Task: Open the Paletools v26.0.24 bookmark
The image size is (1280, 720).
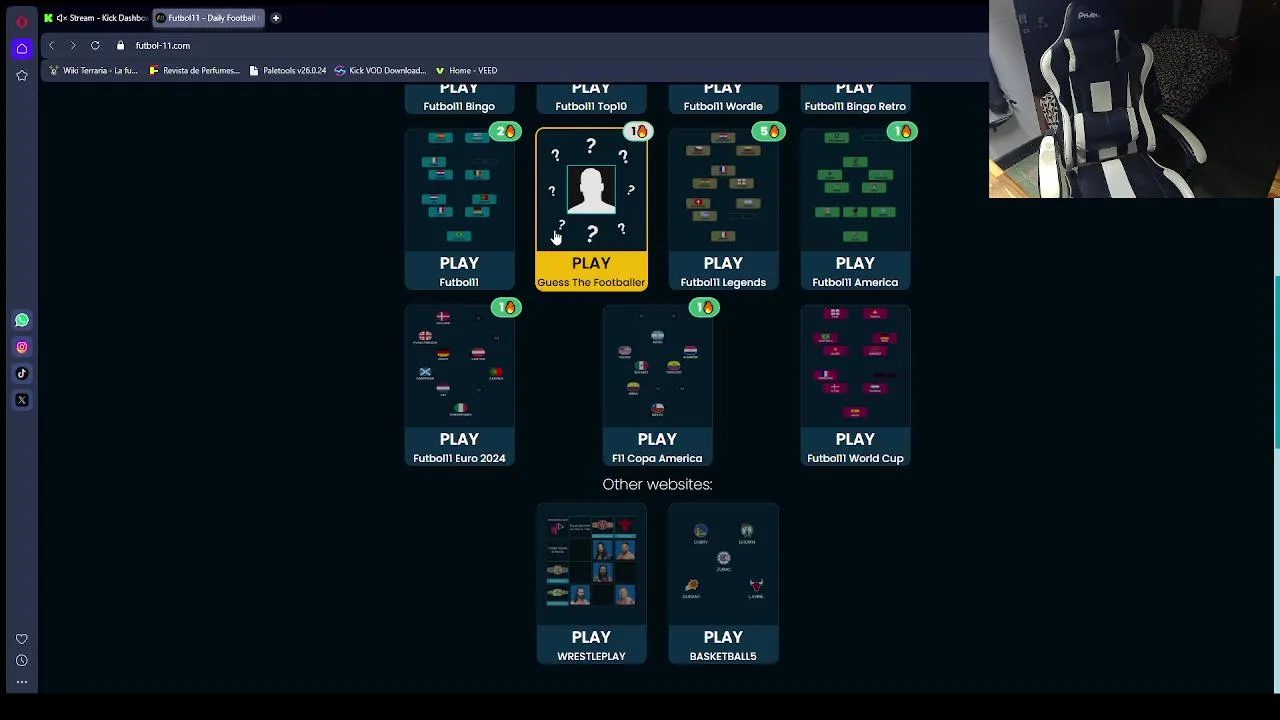Action: point(288,70)
